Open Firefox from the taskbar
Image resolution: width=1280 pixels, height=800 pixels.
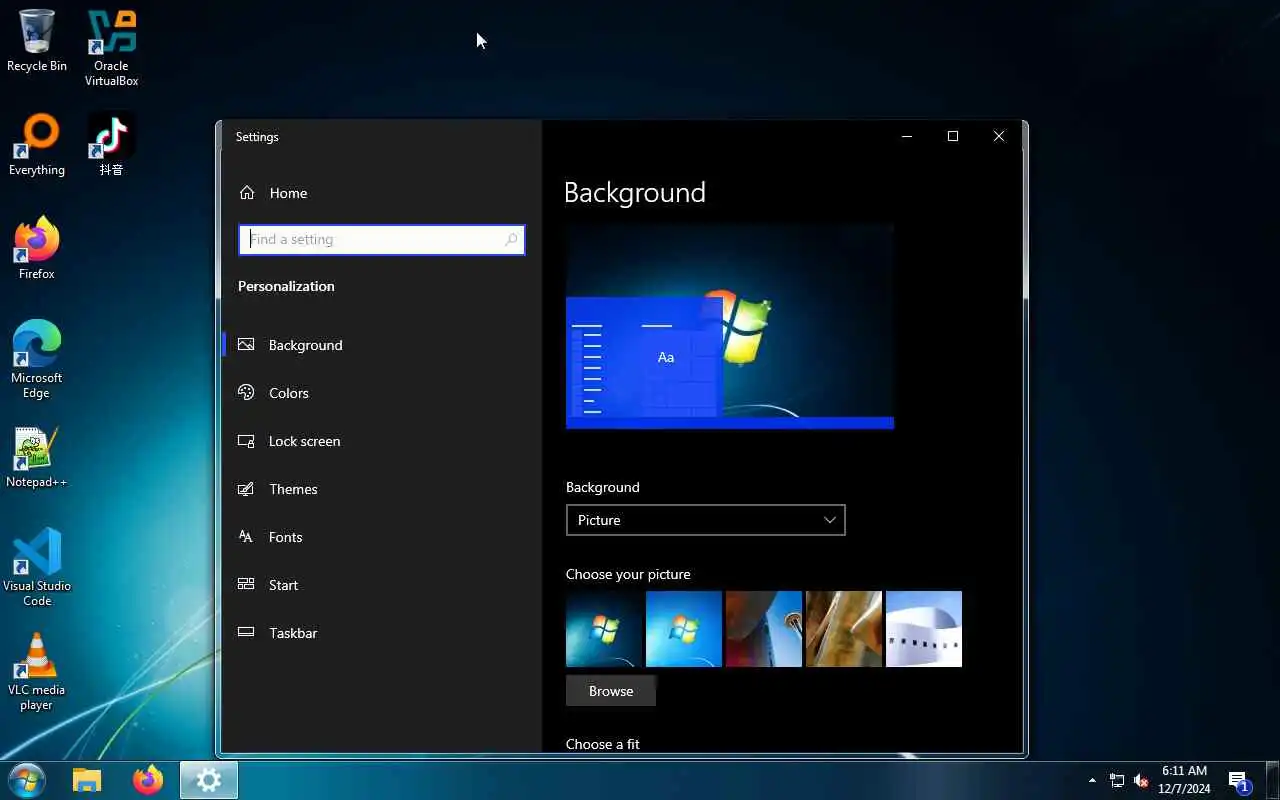(148, 780)
